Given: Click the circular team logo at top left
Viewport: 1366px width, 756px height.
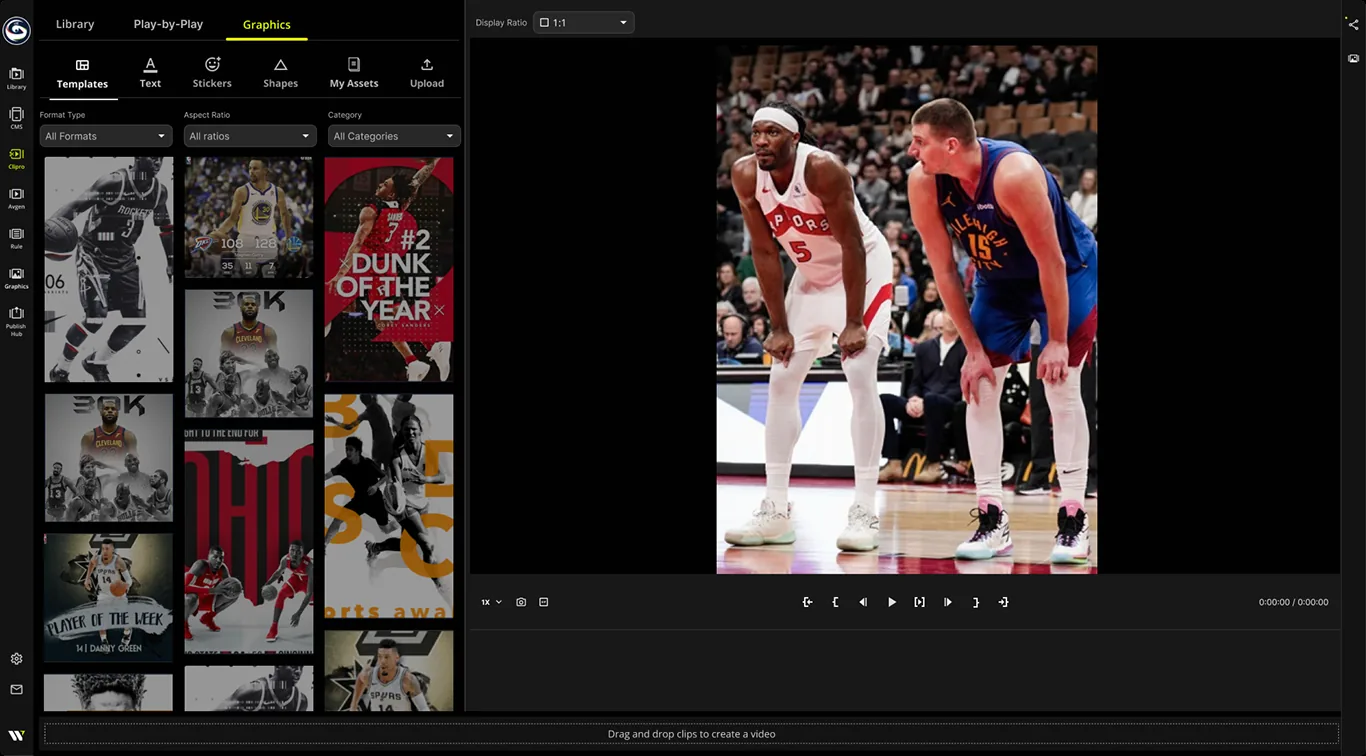Looking at the screenshot, I should (16, 30).
